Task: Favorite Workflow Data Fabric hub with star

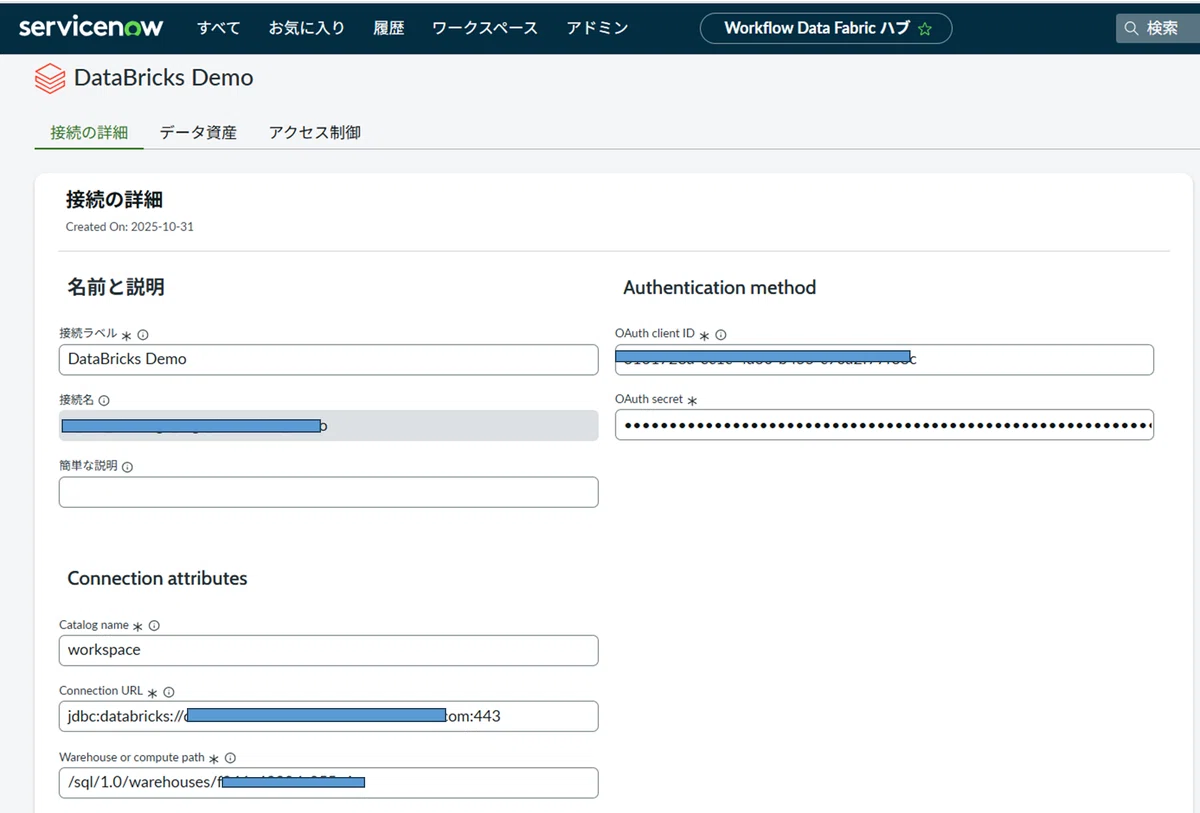Action: tap(925, 29)
